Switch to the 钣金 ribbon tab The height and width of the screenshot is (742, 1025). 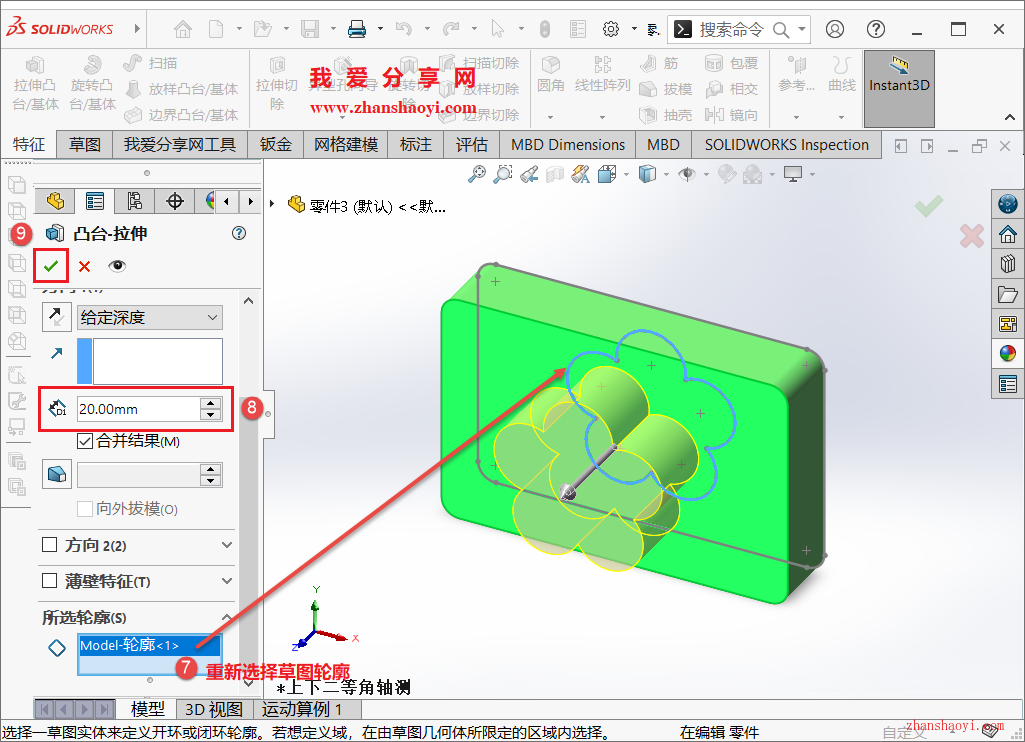275,144
